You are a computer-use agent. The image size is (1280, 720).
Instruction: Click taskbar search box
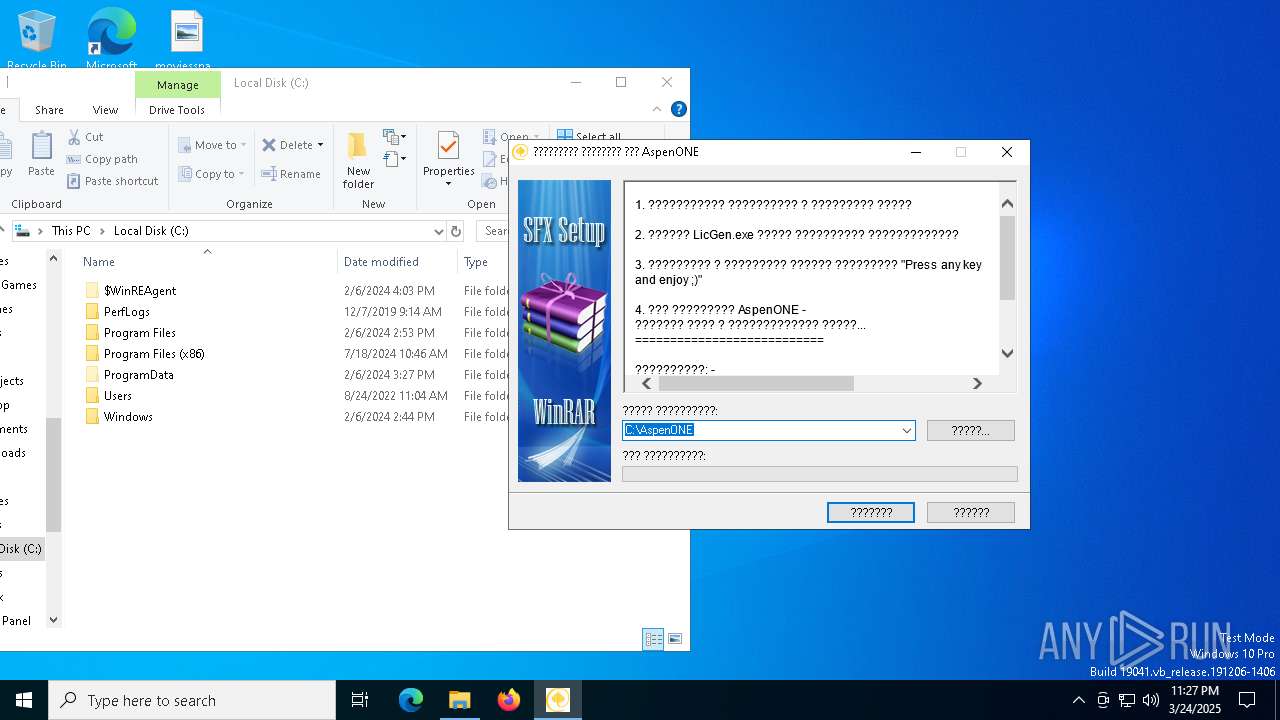tap(192, 700)
